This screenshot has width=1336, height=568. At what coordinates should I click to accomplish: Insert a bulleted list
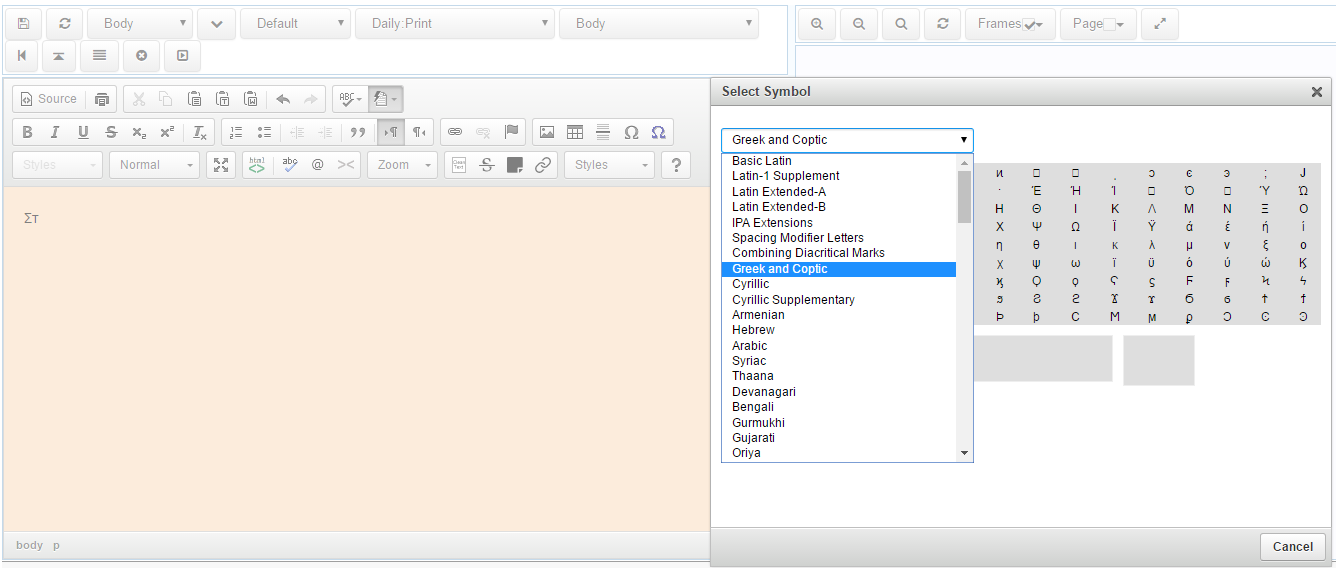(264, 132)
